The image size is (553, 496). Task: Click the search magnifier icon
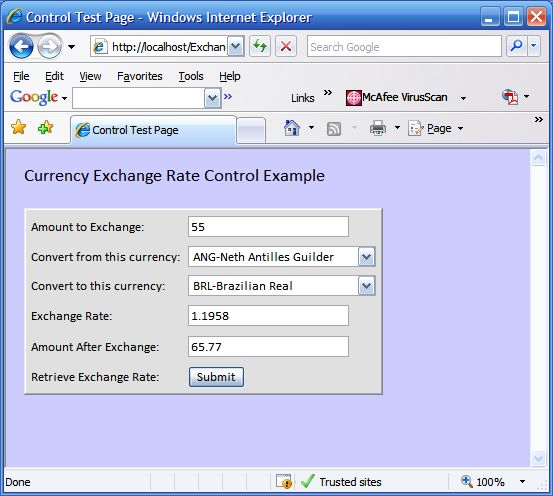(516, 46)
